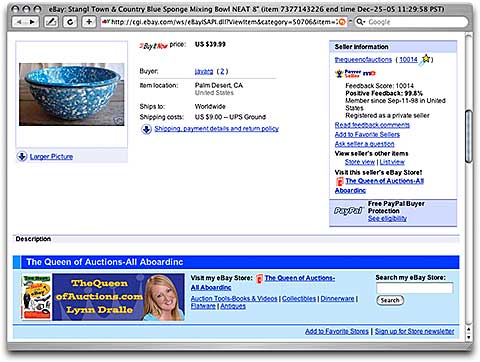The image size is (480, 362).
Task: Open the Larger Picture link
Action: pos(51,156)
